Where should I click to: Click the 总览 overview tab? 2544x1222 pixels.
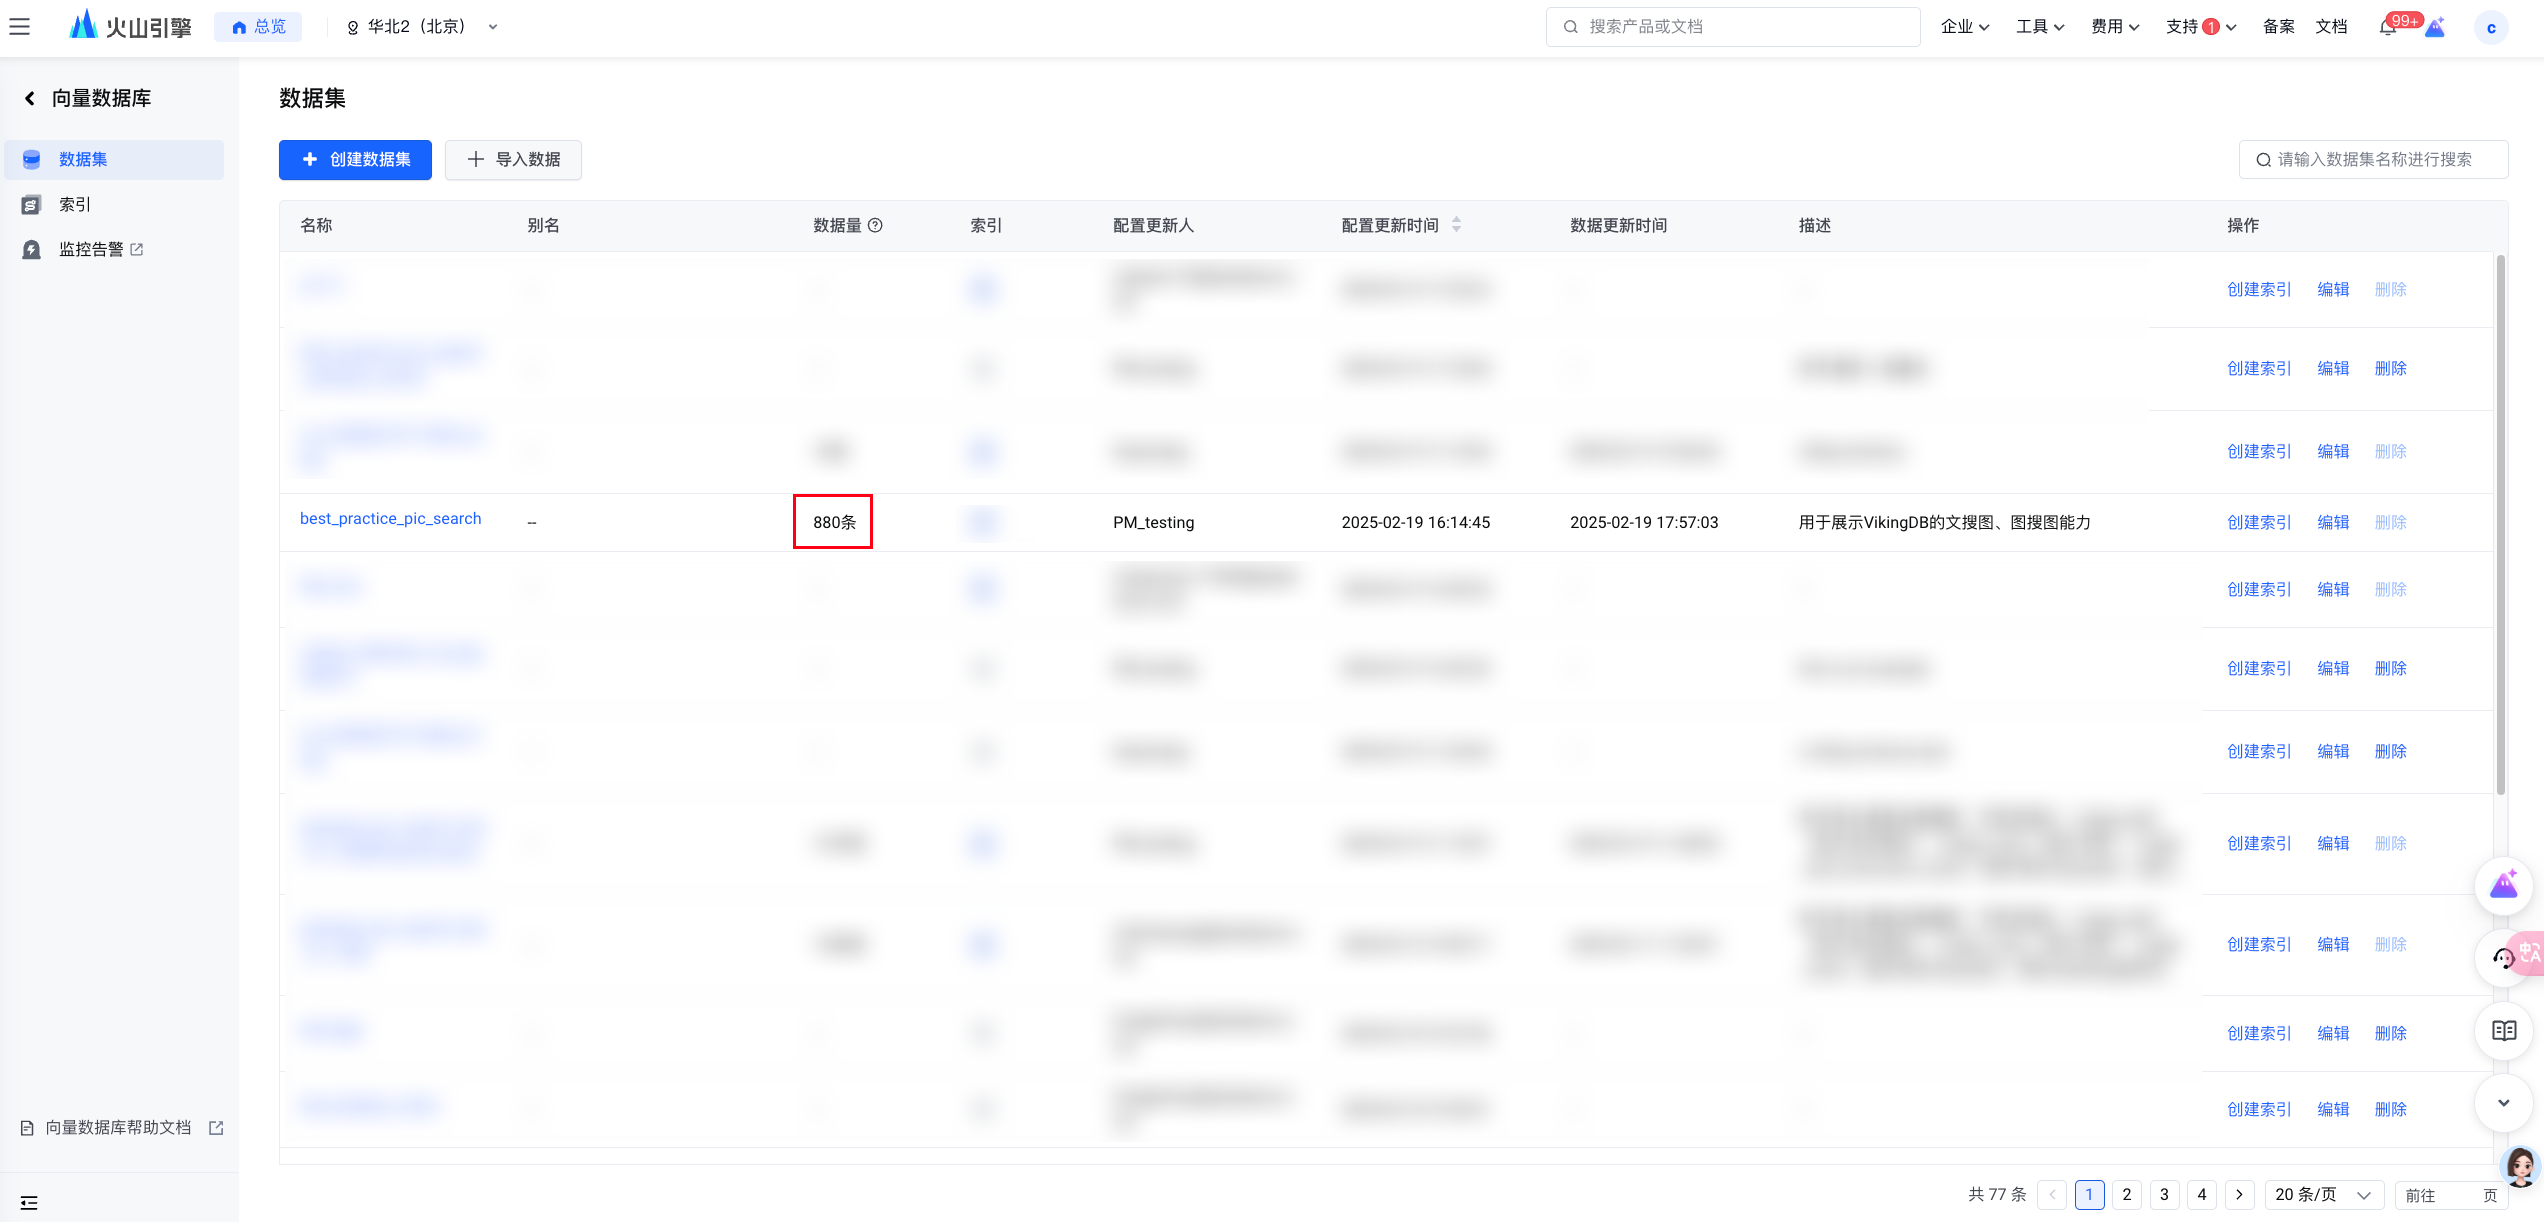259,27
